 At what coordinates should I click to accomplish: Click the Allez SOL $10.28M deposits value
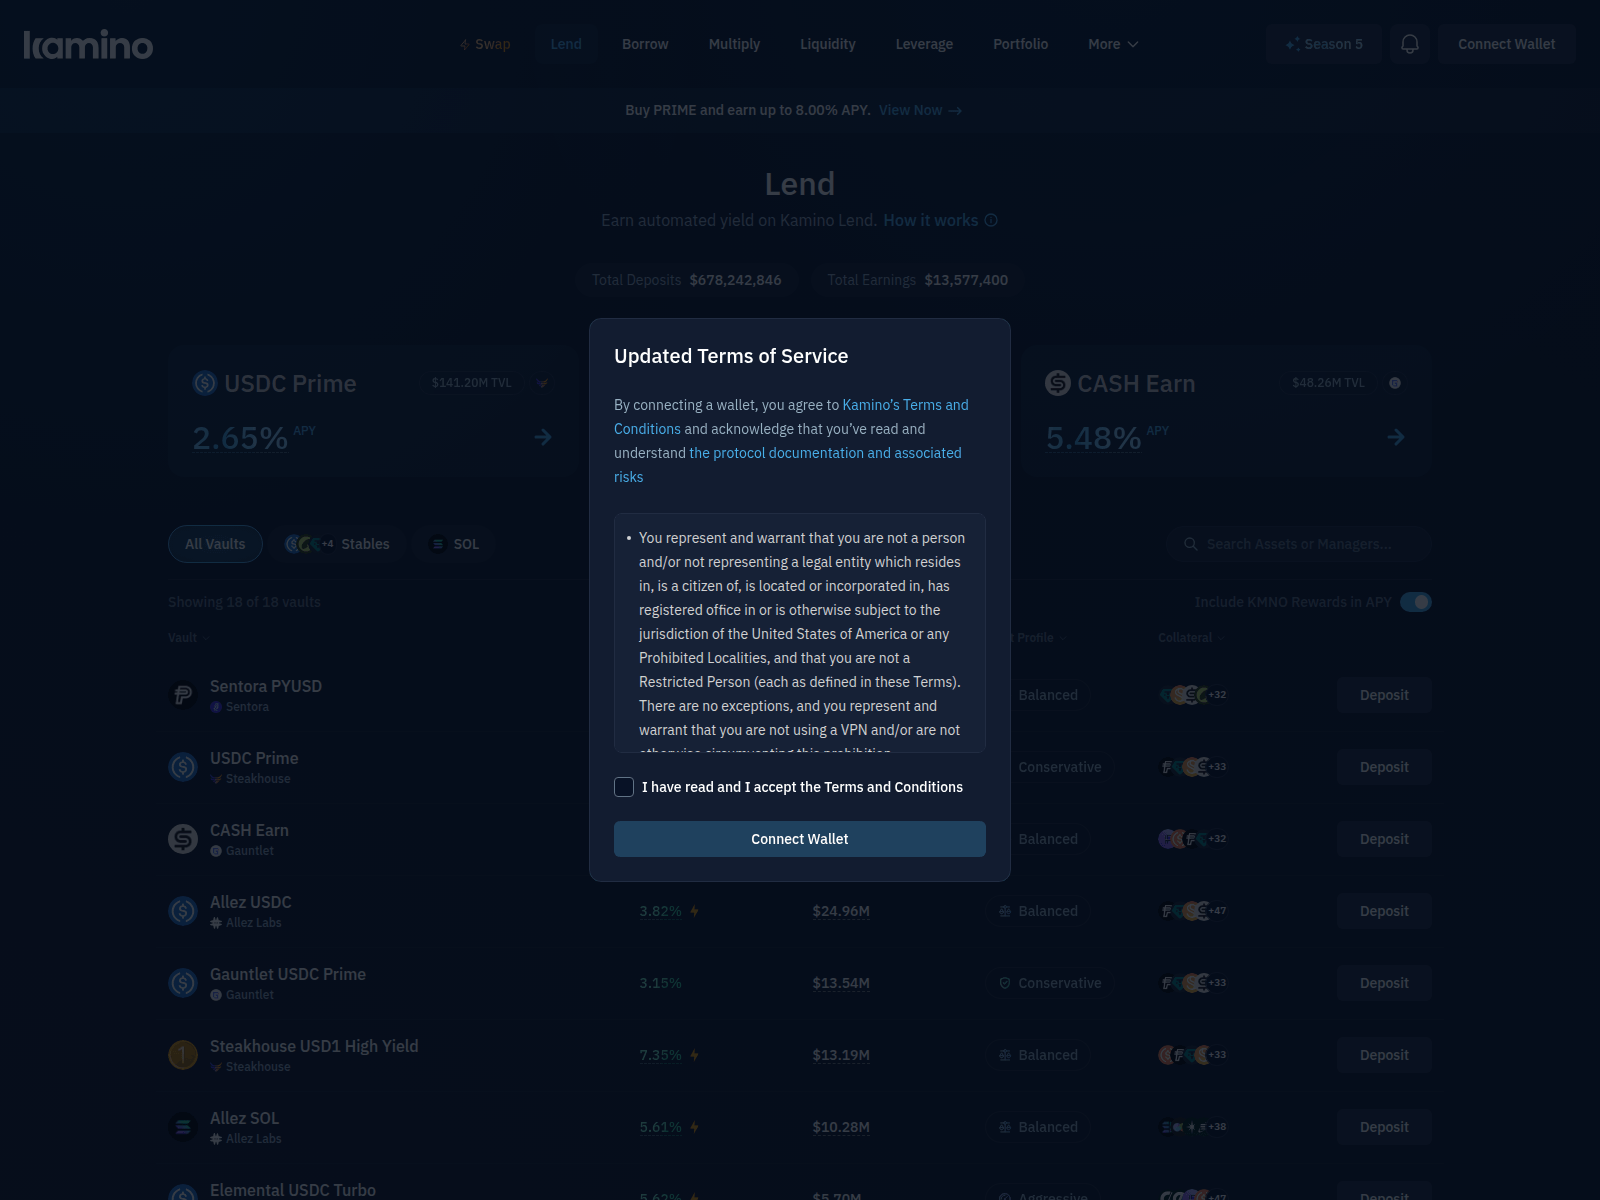pos(841,1127)
